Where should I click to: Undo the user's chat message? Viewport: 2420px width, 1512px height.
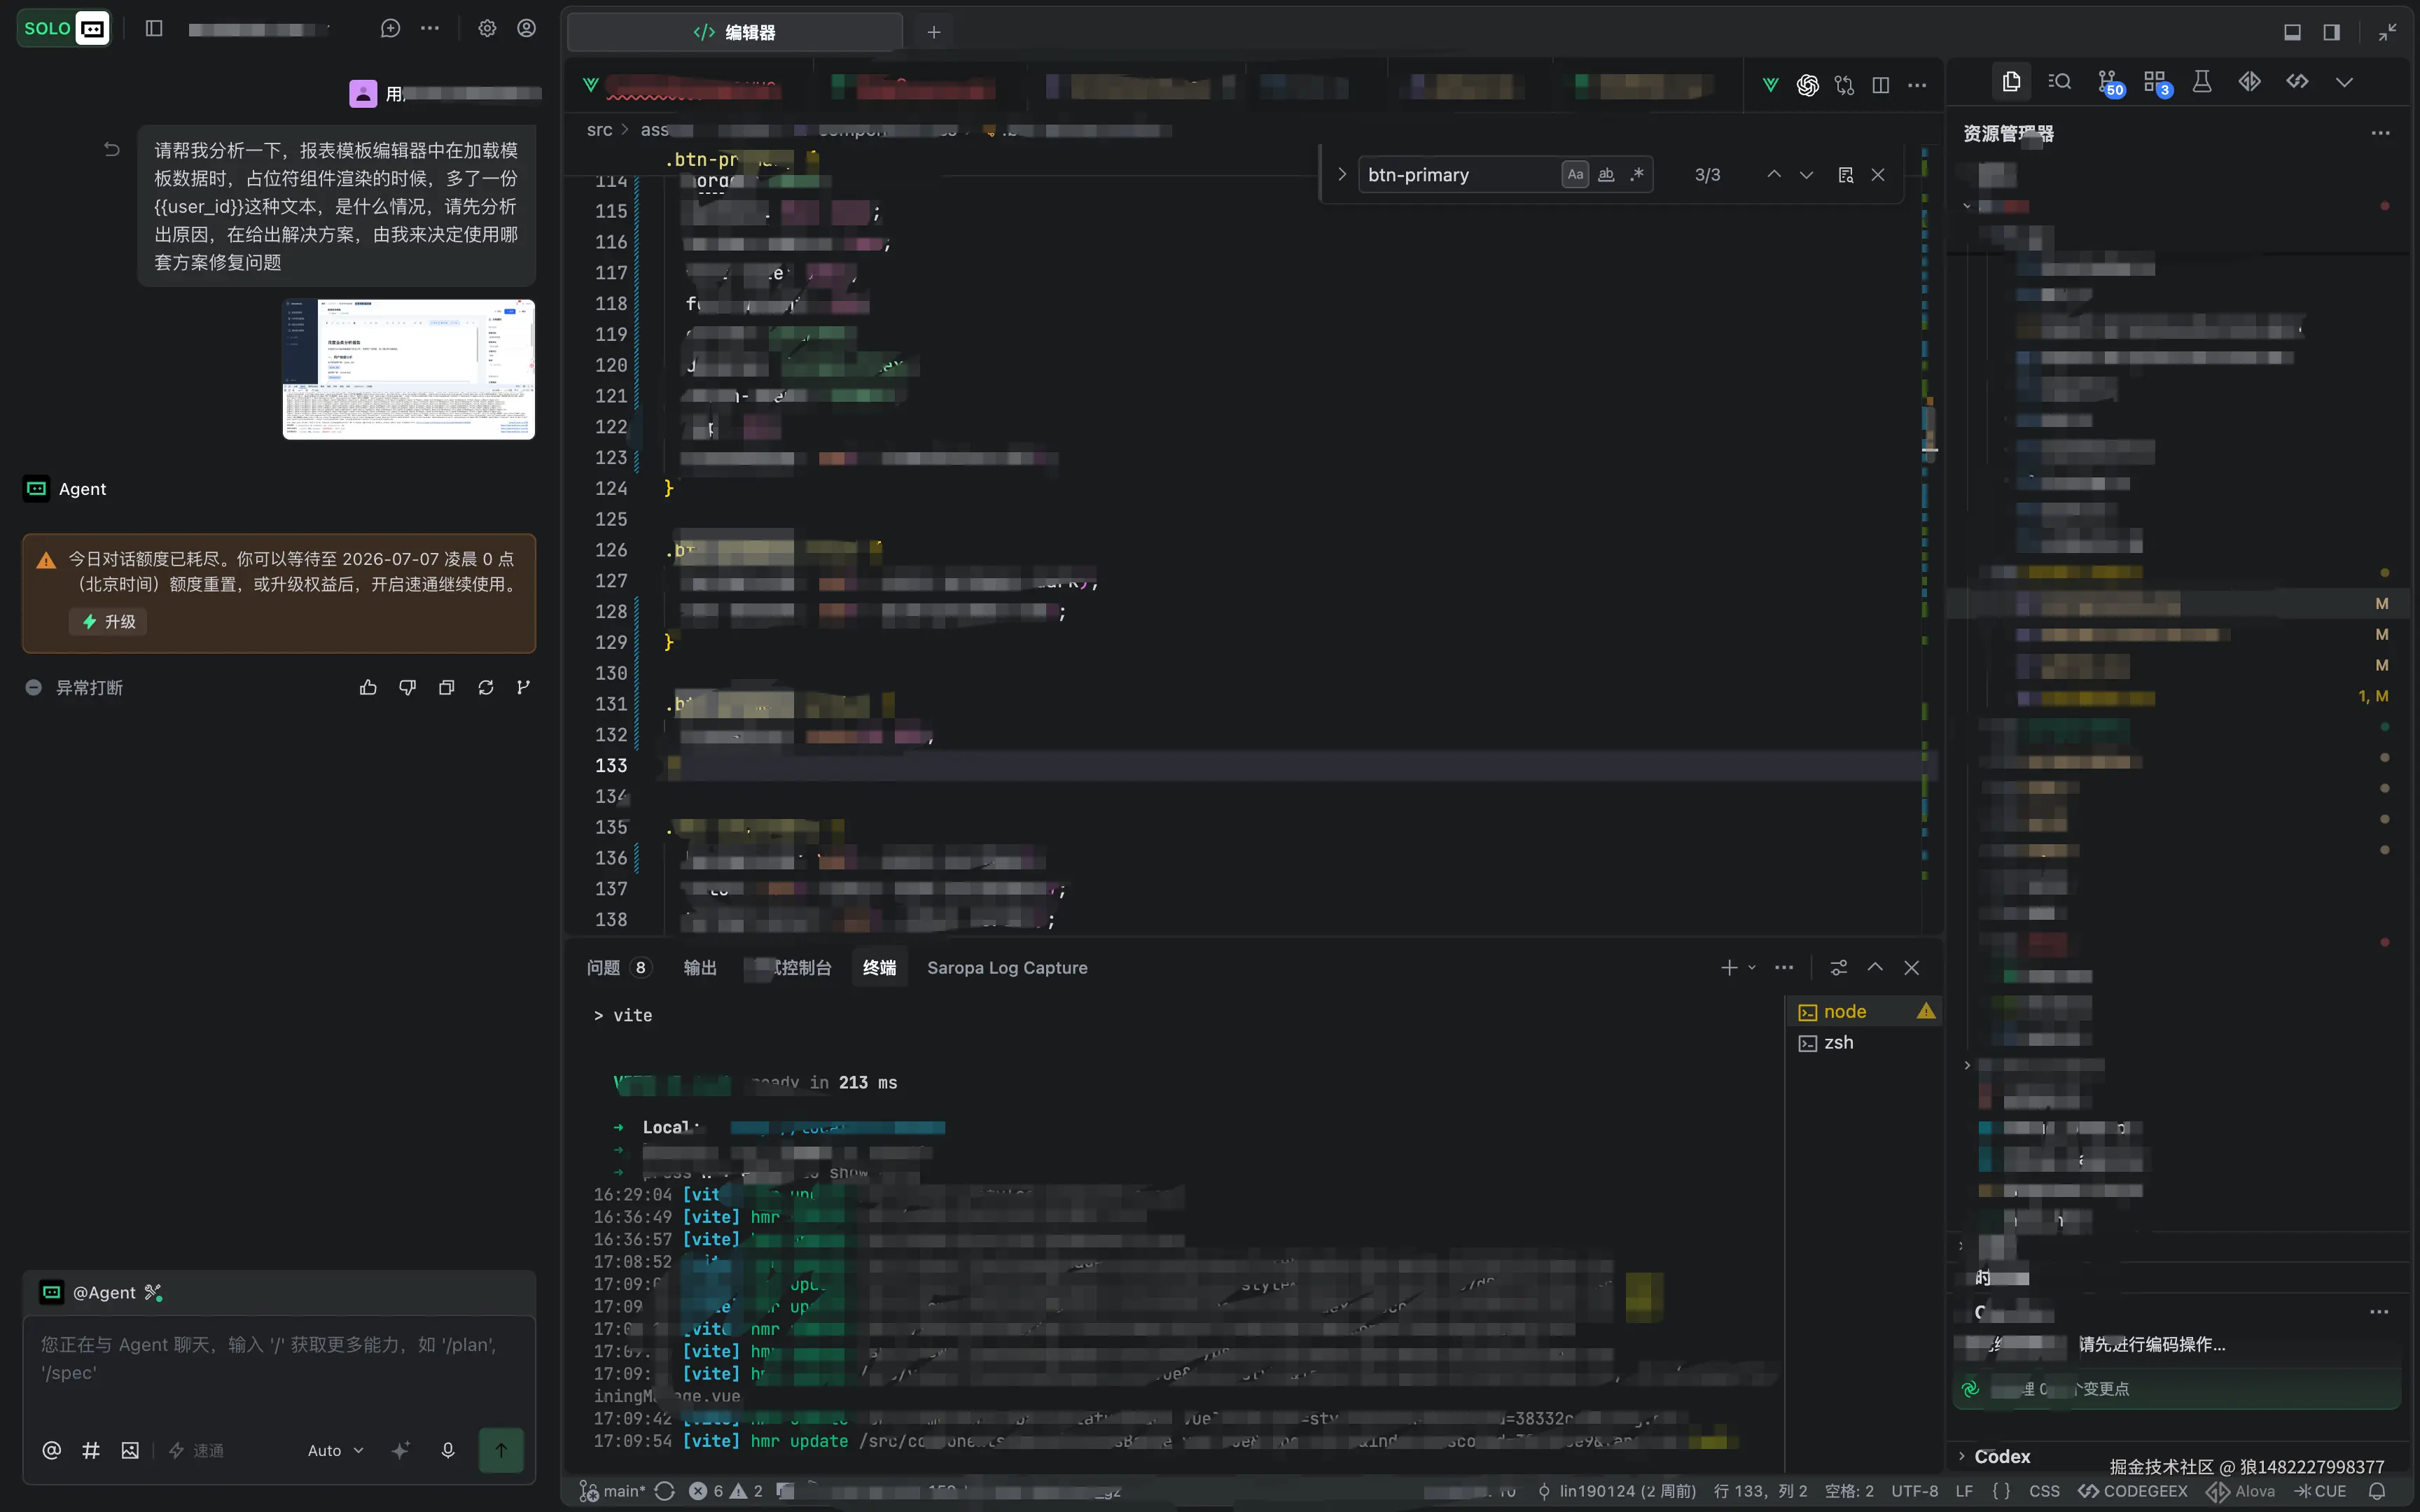pyautogui.click(x=112, y=149)
